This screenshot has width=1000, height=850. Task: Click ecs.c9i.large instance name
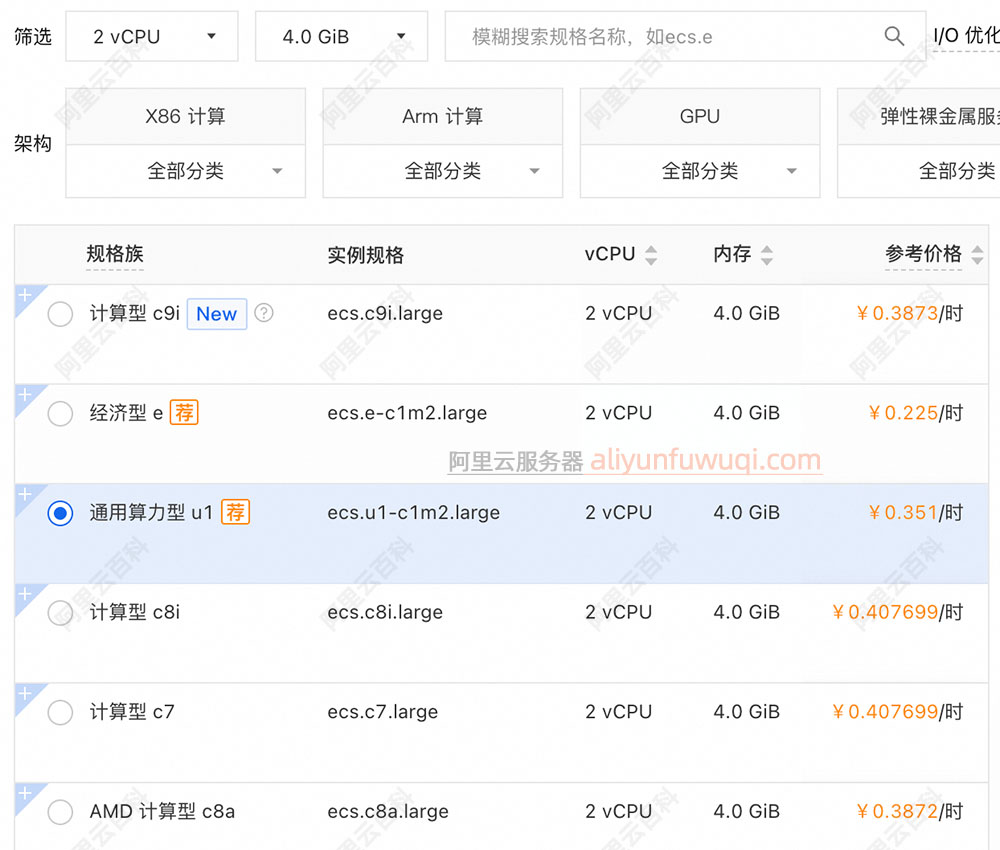(385, 313)
